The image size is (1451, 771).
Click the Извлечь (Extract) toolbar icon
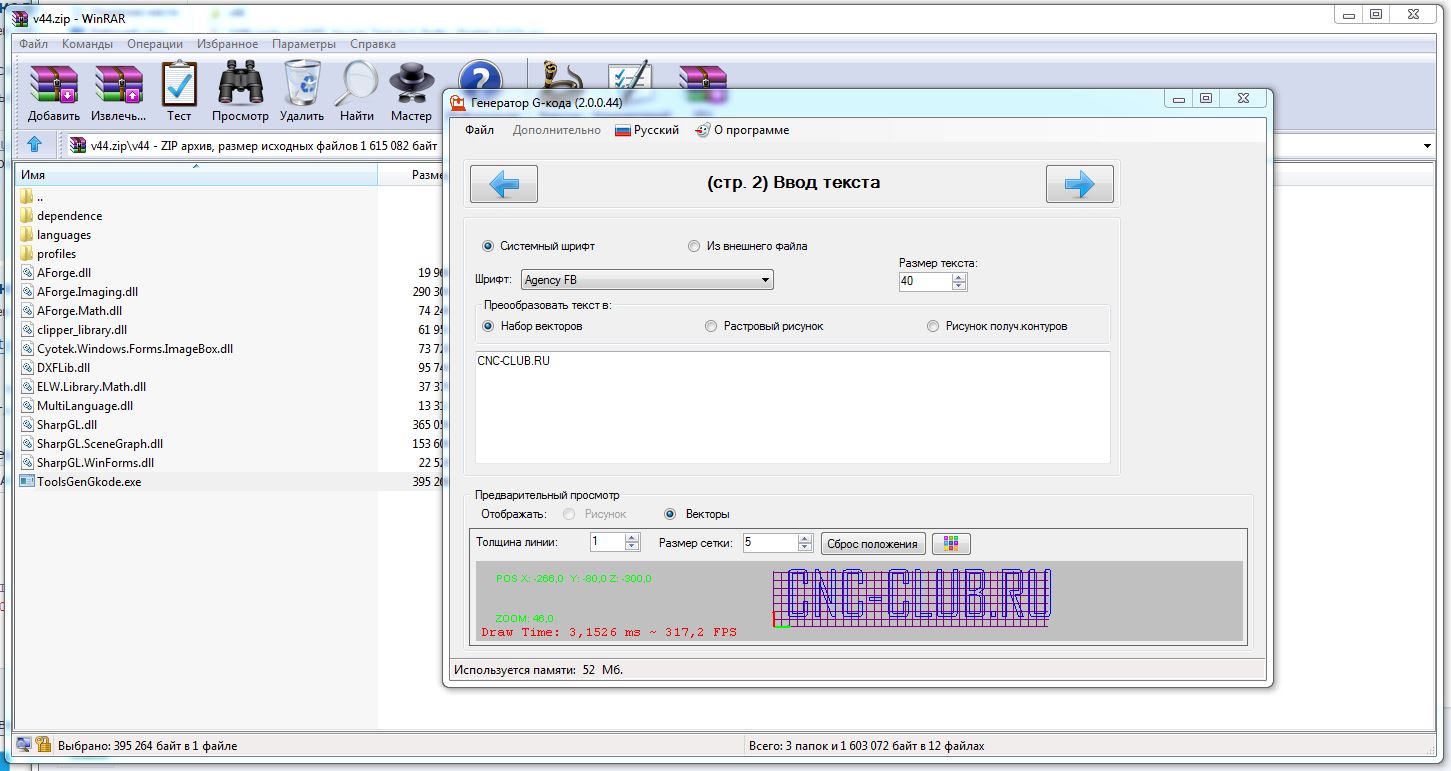pos(119,85)
